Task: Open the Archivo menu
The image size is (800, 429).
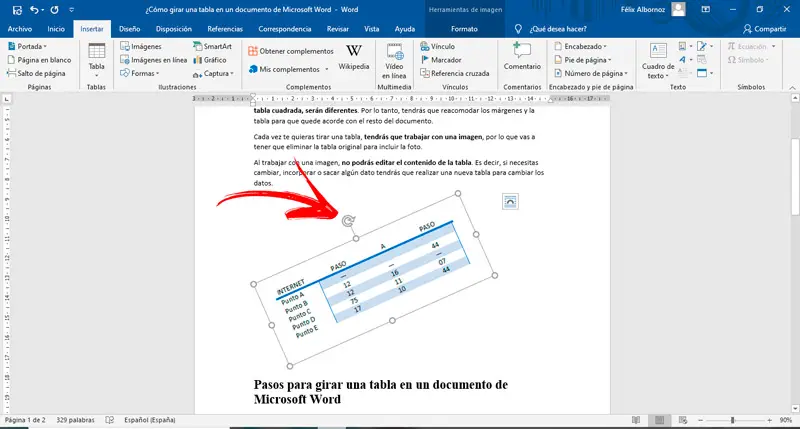Action: (19, 29)
